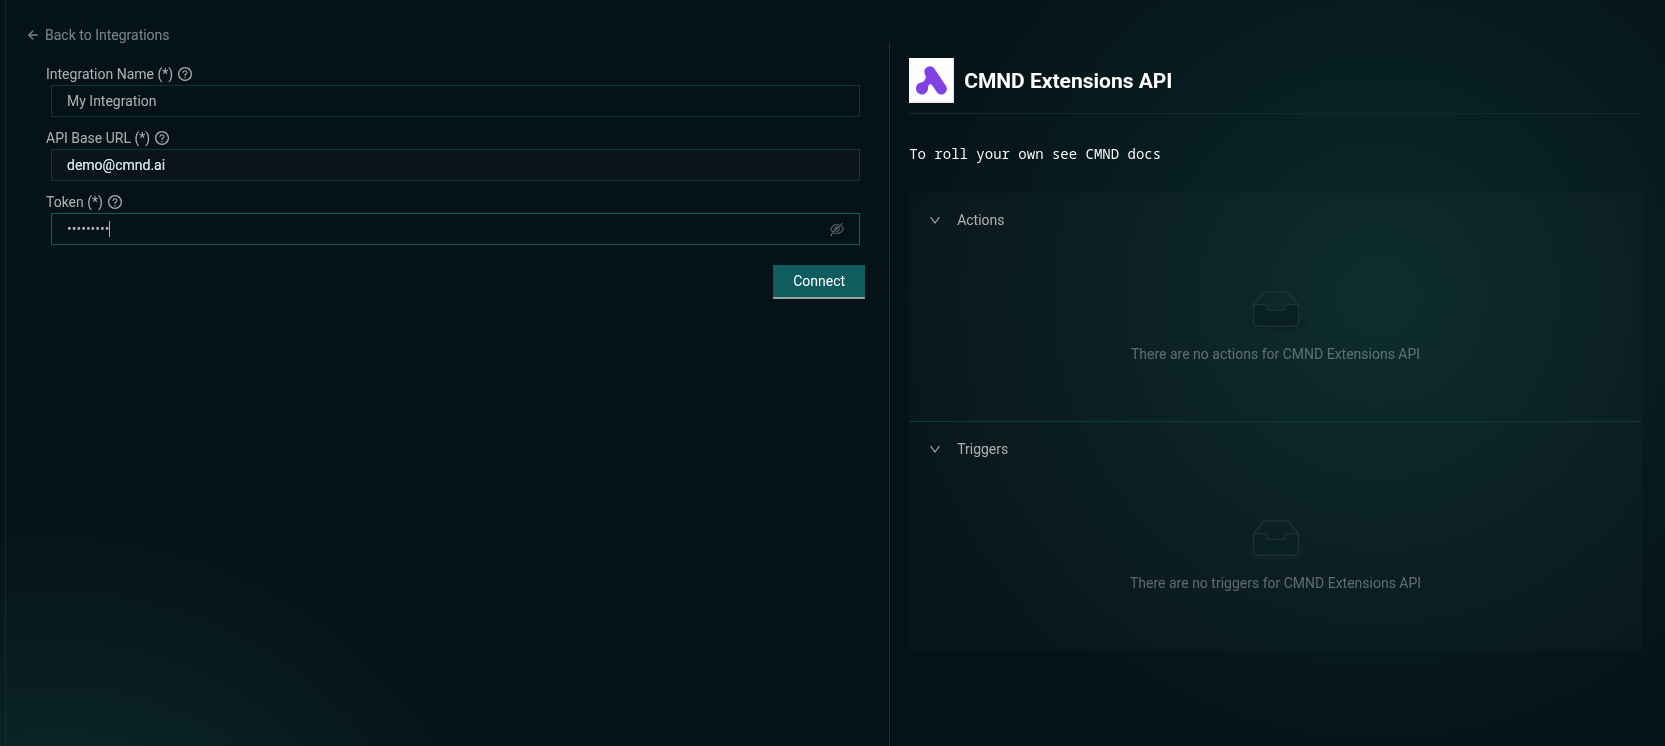Viewport: 1665px width, 746px height.
Task: Click the back arrow icon
Action: 33,35
